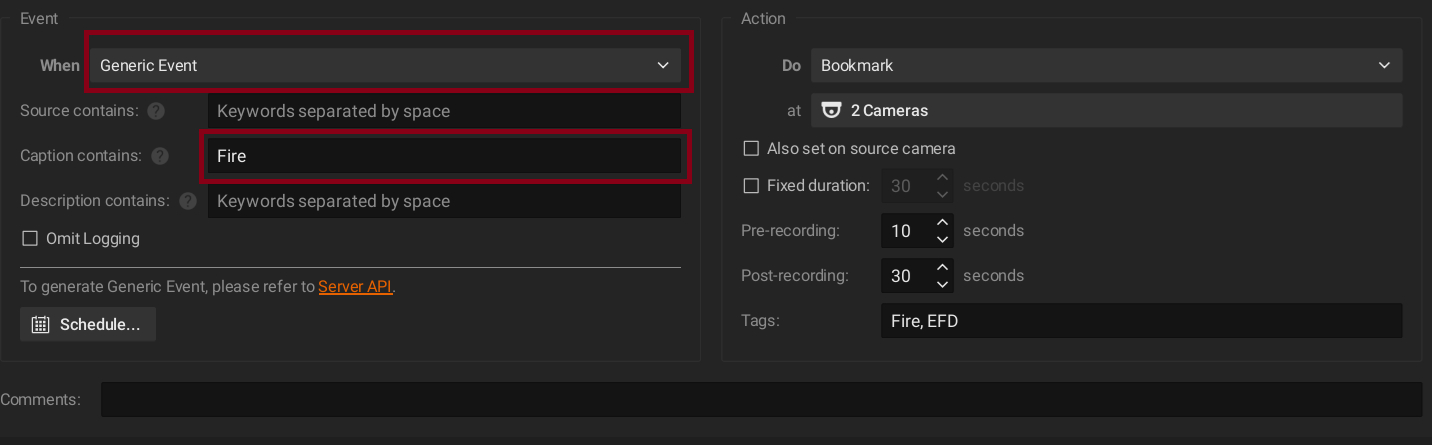Click the Source contains keywords field

pos(444,111)
